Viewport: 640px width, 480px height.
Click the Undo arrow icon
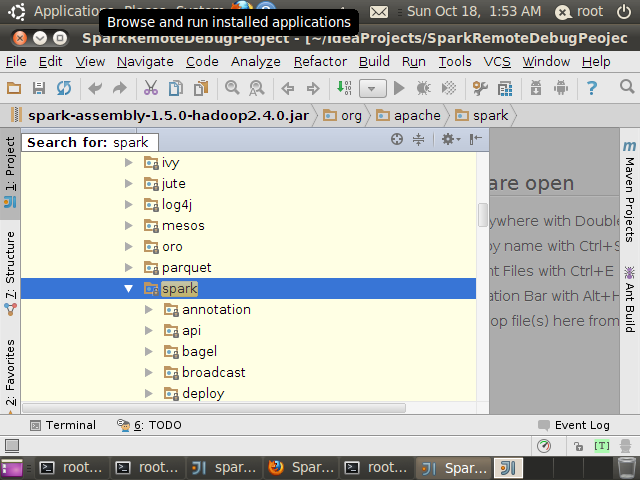tap(95, 88)
